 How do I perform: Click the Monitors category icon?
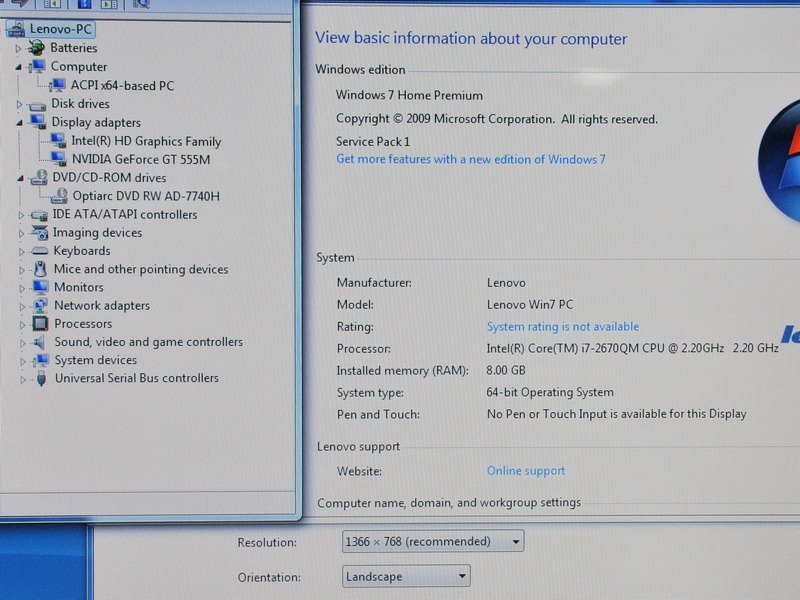pos(41,287)
